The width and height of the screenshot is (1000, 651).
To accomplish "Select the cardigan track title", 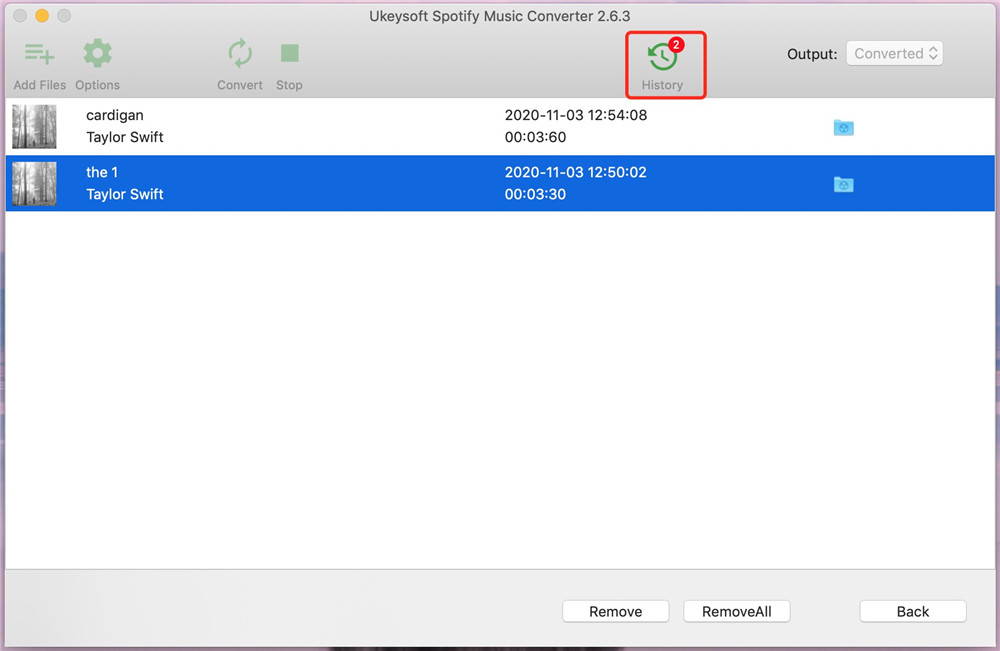I will (115, 115).
